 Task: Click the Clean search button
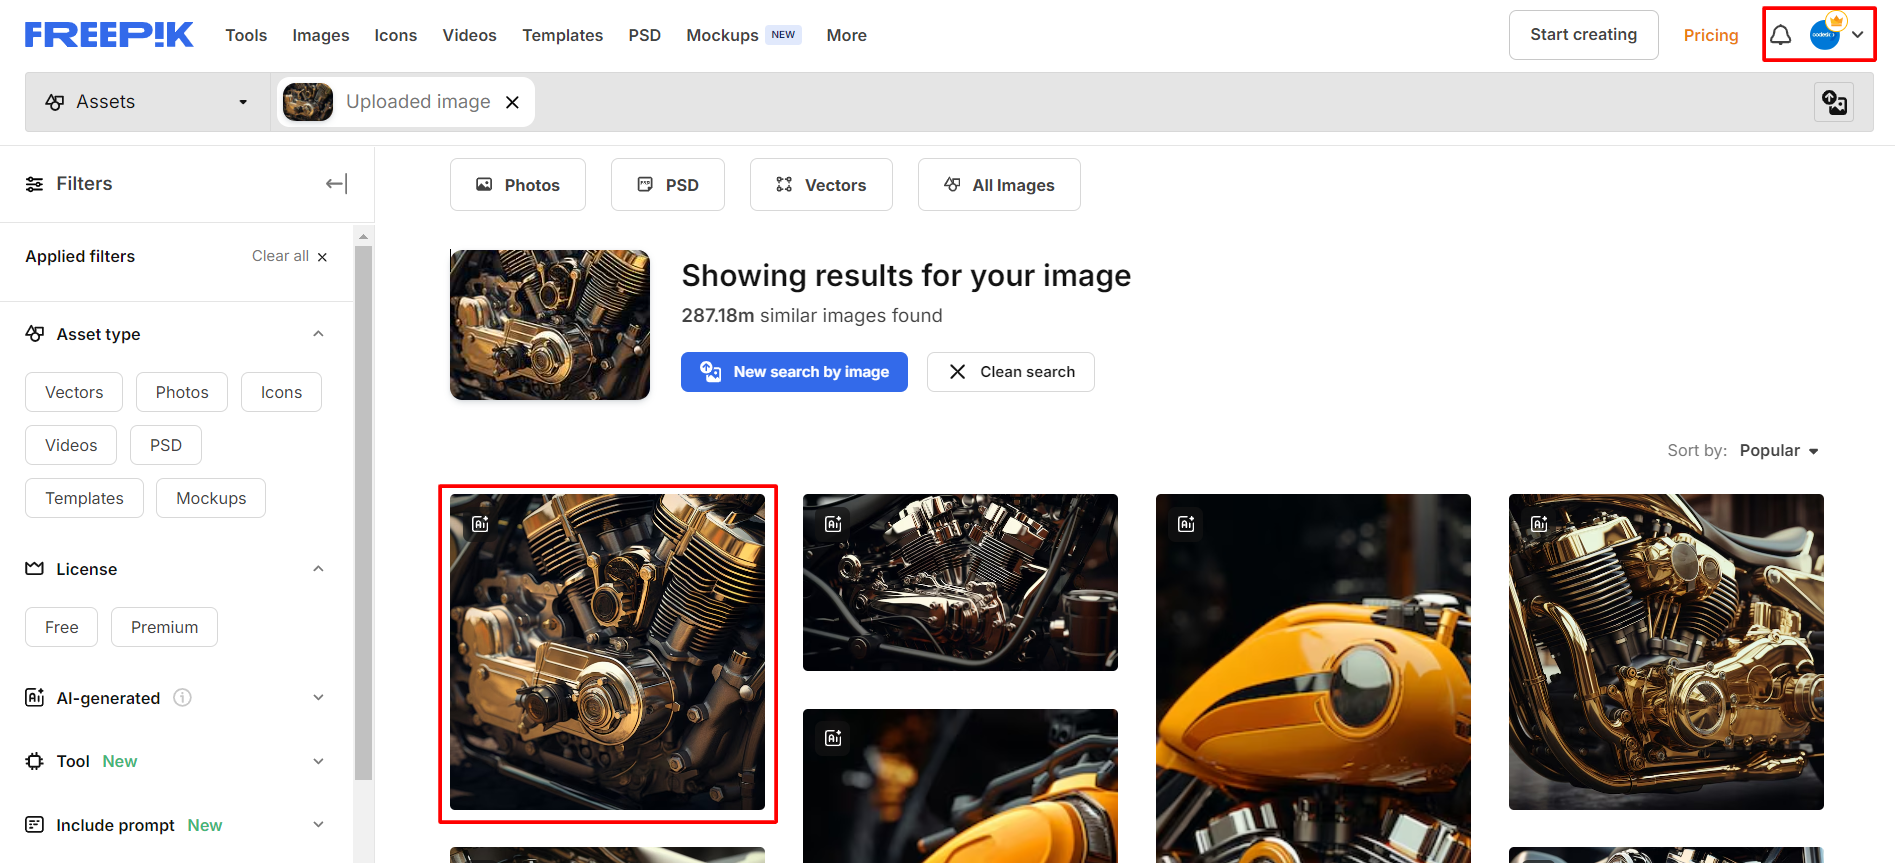coord(1010,372)
